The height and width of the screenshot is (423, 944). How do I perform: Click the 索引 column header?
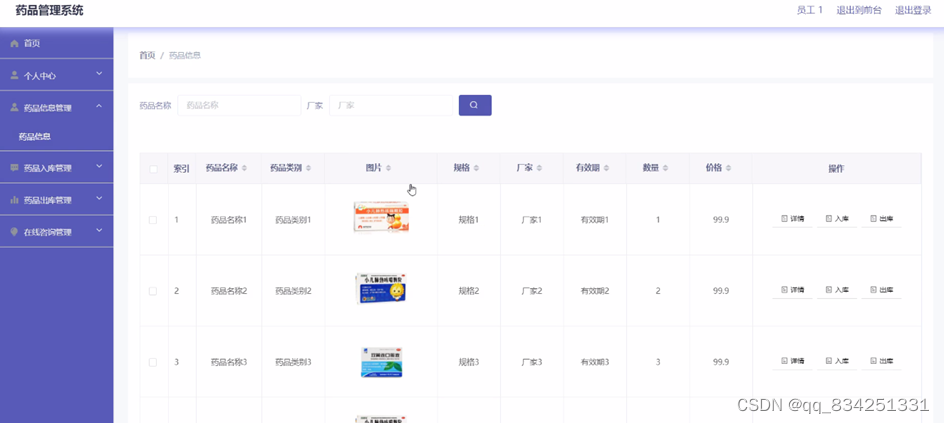(182, 169)
